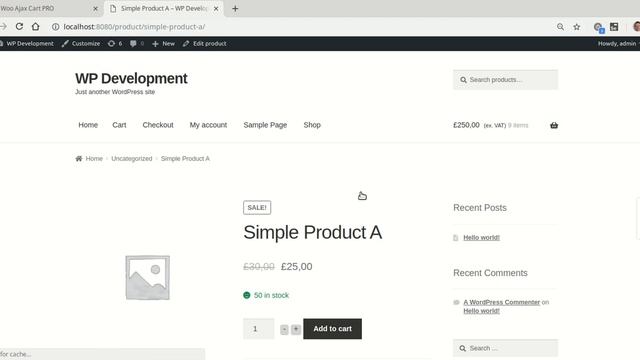
Task: Focus the Search products field
Action: [505, 80]
